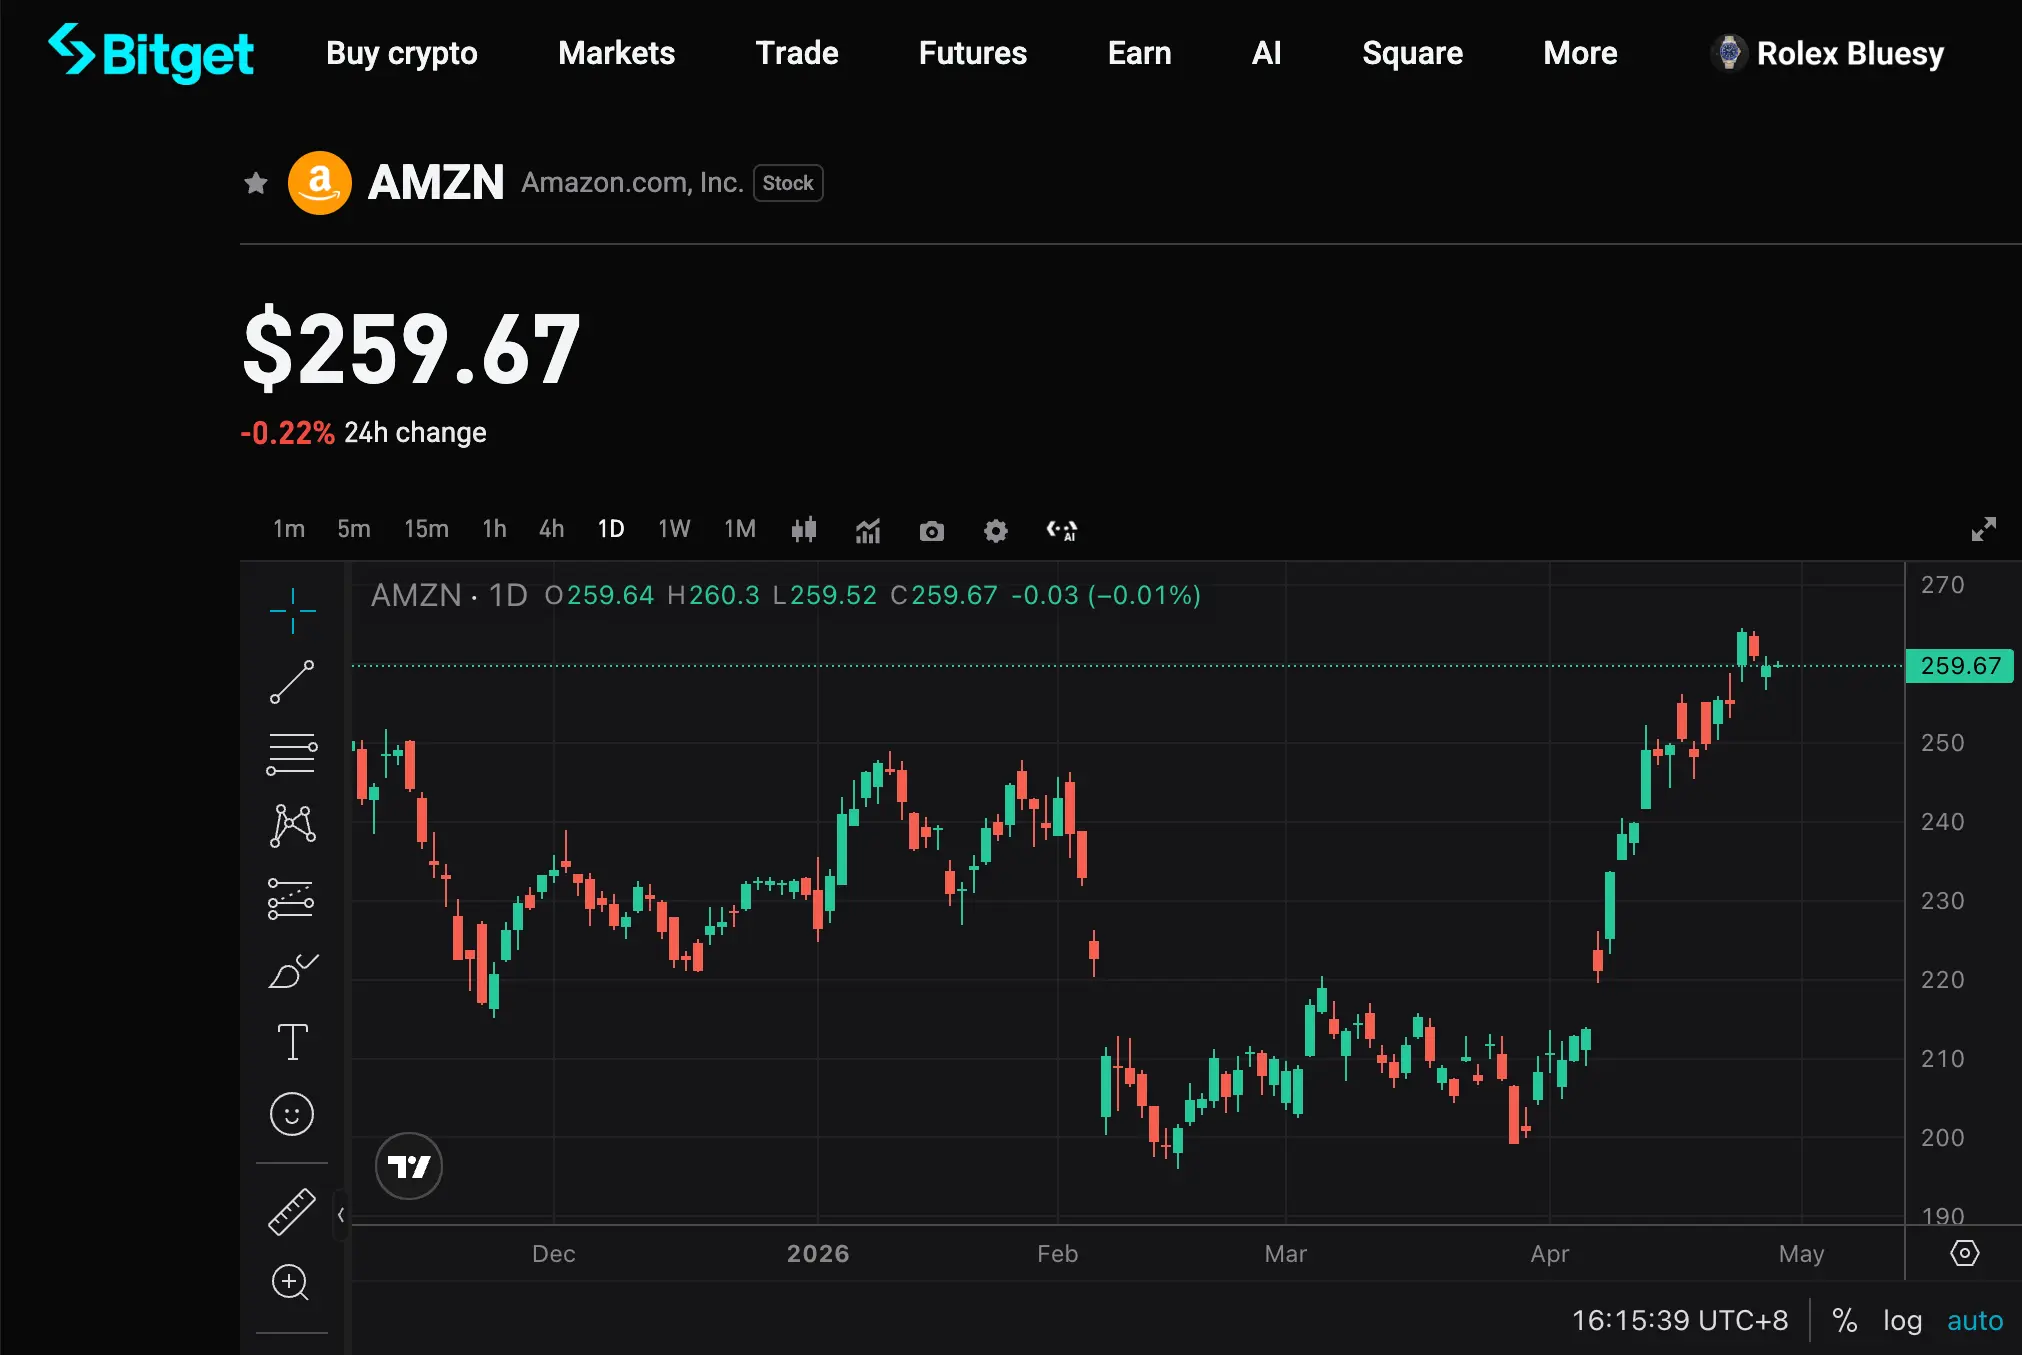Select the brush drawing tool
The image size is (2022, 1355).
click(292, 970)
